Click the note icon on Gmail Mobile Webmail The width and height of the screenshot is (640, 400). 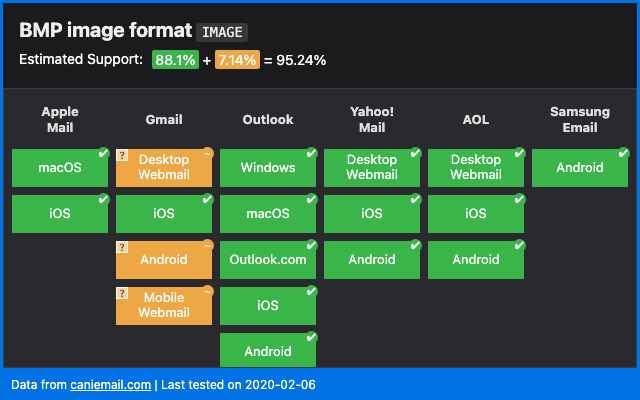122,293
